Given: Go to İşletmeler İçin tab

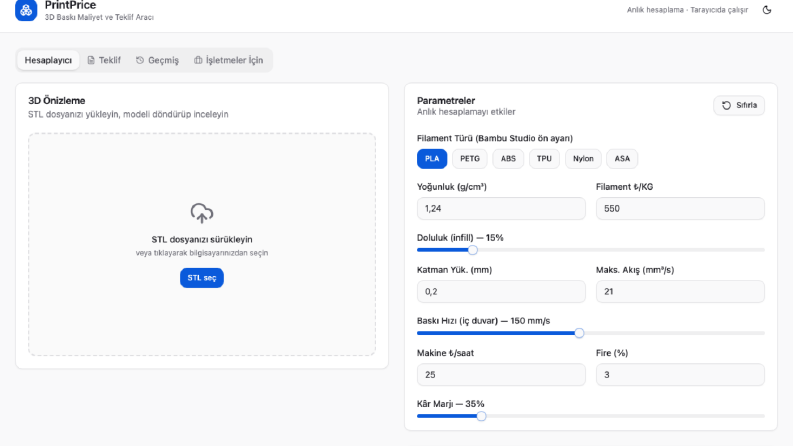Looking at the screenshot, I should pos(229,60).
